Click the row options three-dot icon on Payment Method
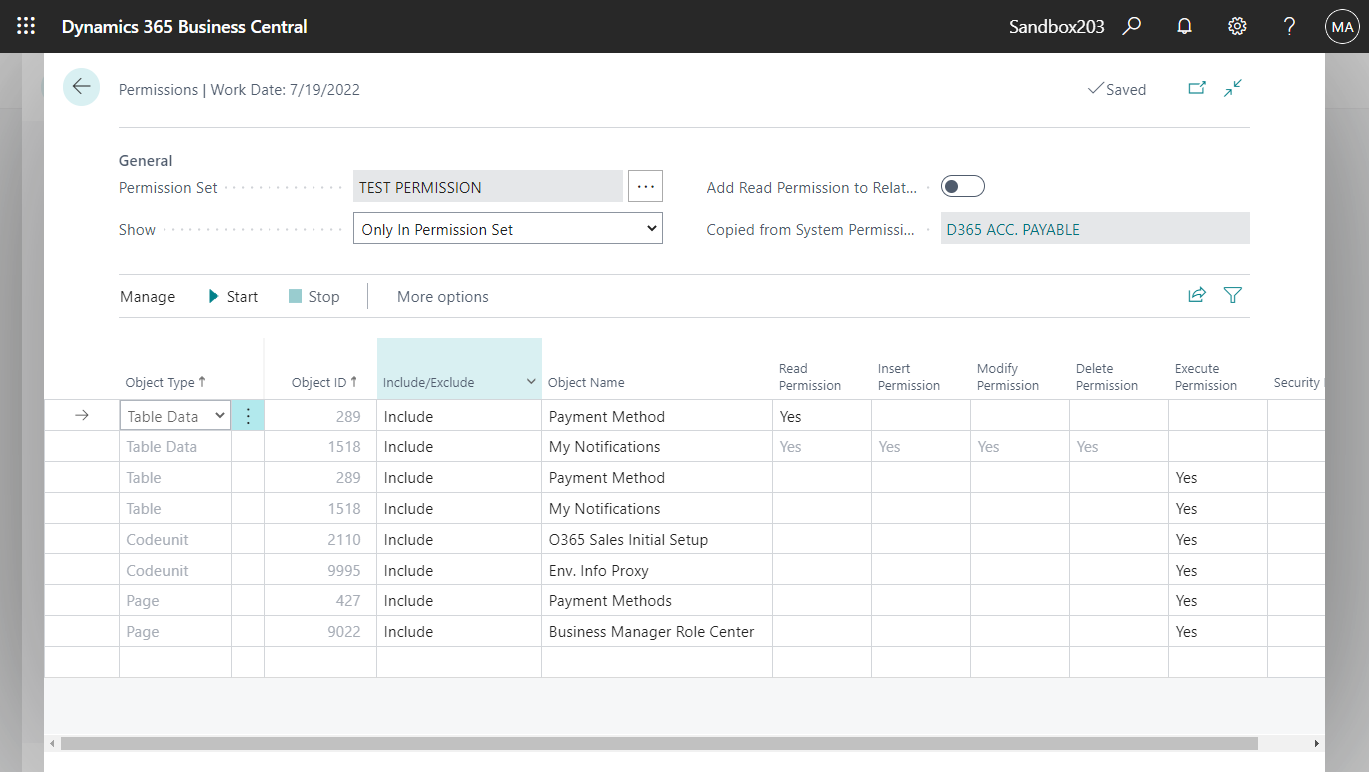This screenshot has height=772, width=1369. point(247,415)
